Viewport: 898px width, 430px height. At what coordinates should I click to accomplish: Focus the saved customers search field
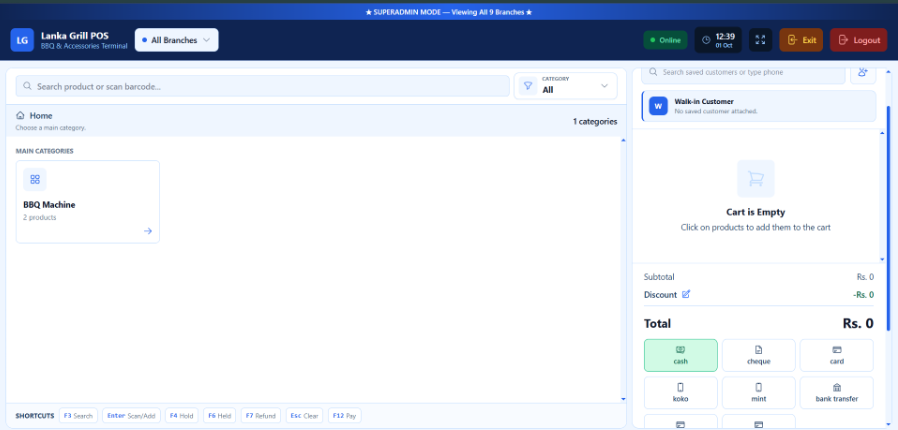point(743,73)
